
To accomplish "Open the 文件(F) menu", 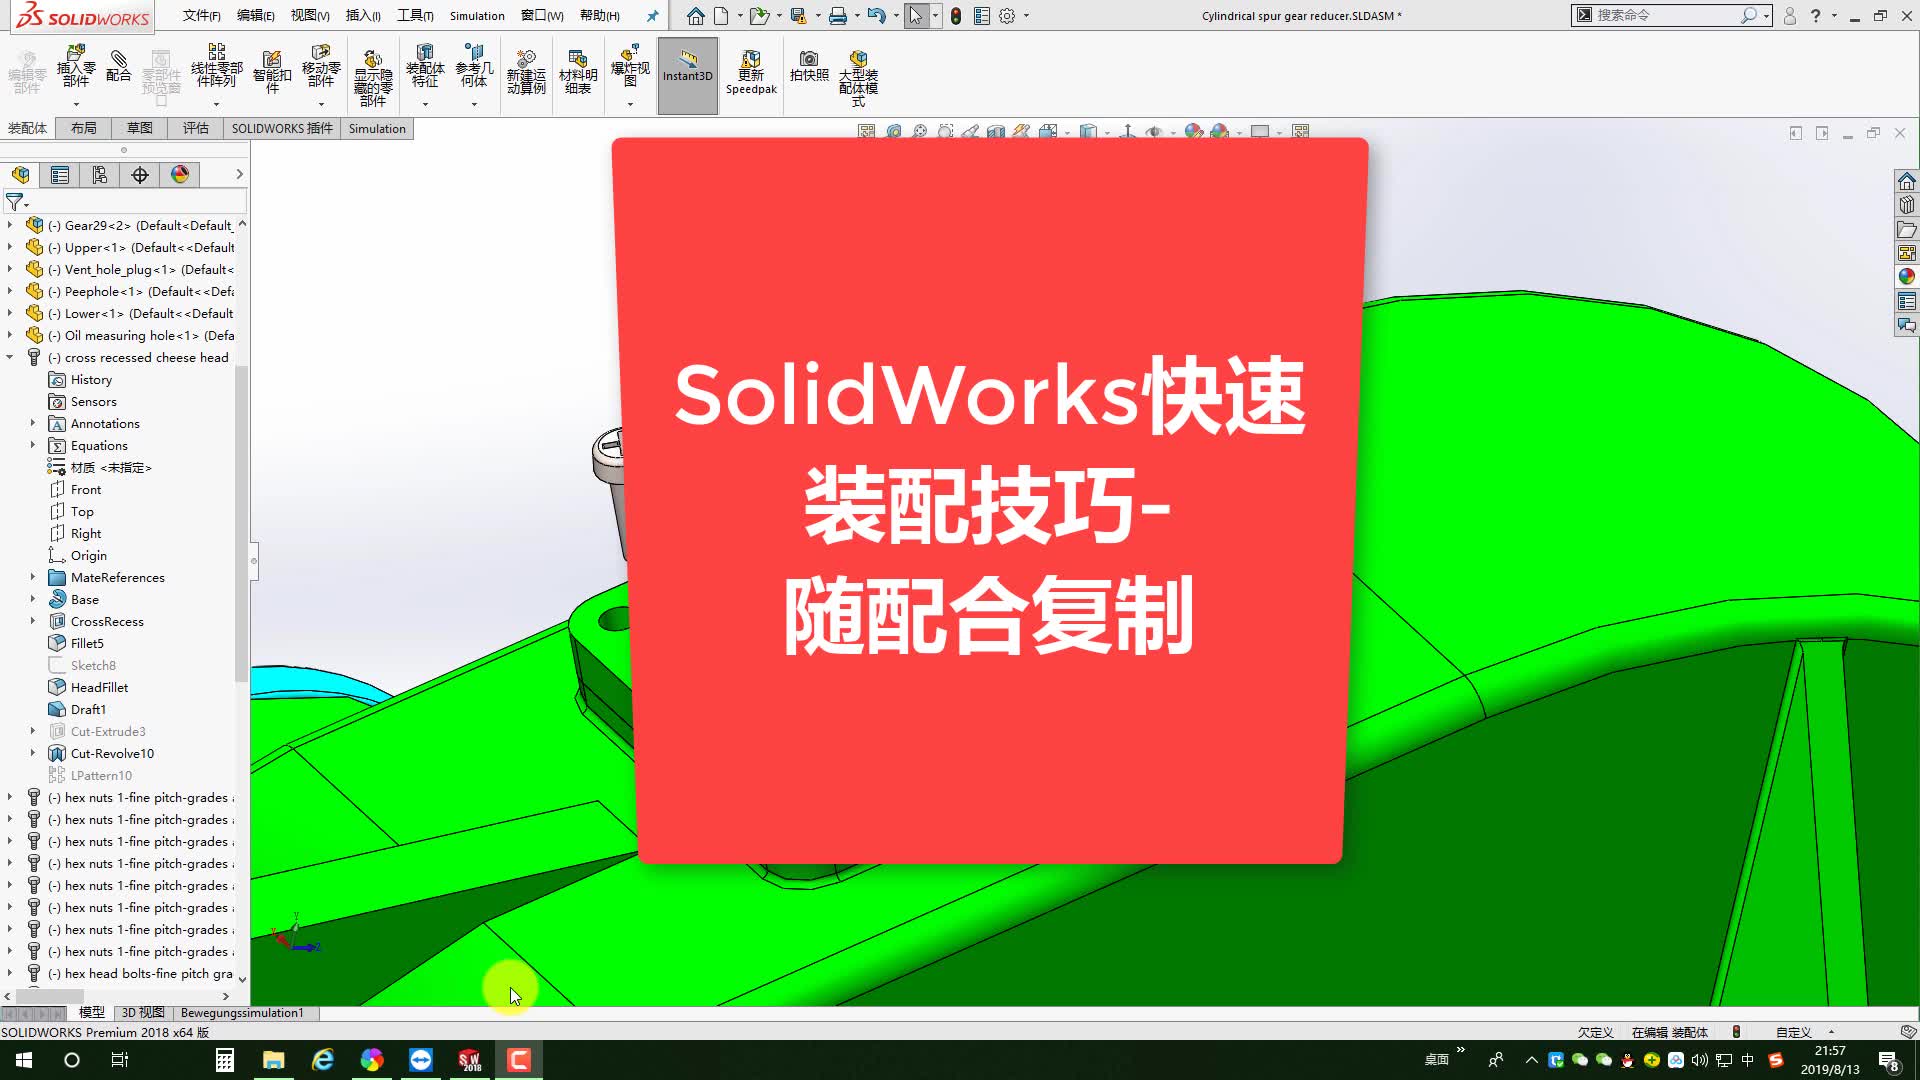I will pyautogui.click(x=202, y=16).
